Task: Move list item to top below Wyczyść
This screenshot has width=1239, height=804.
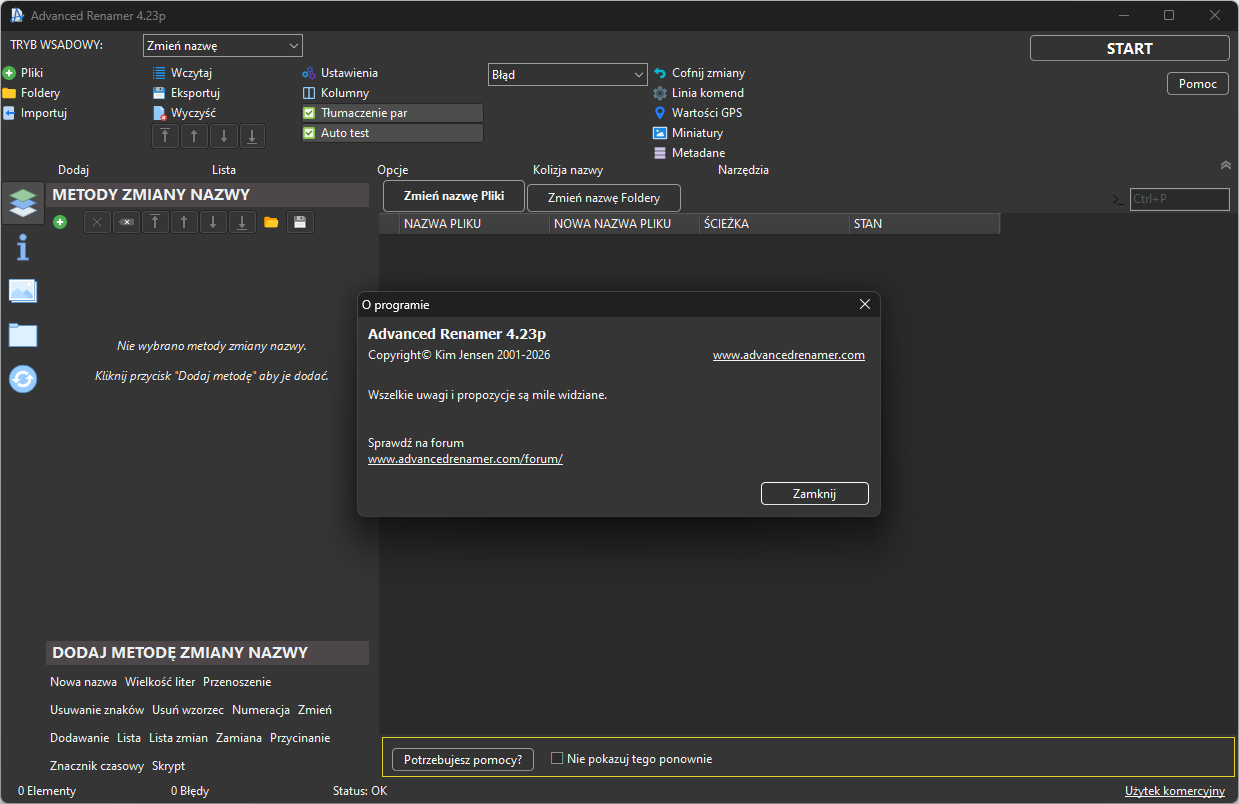Action: coord(165,136)
